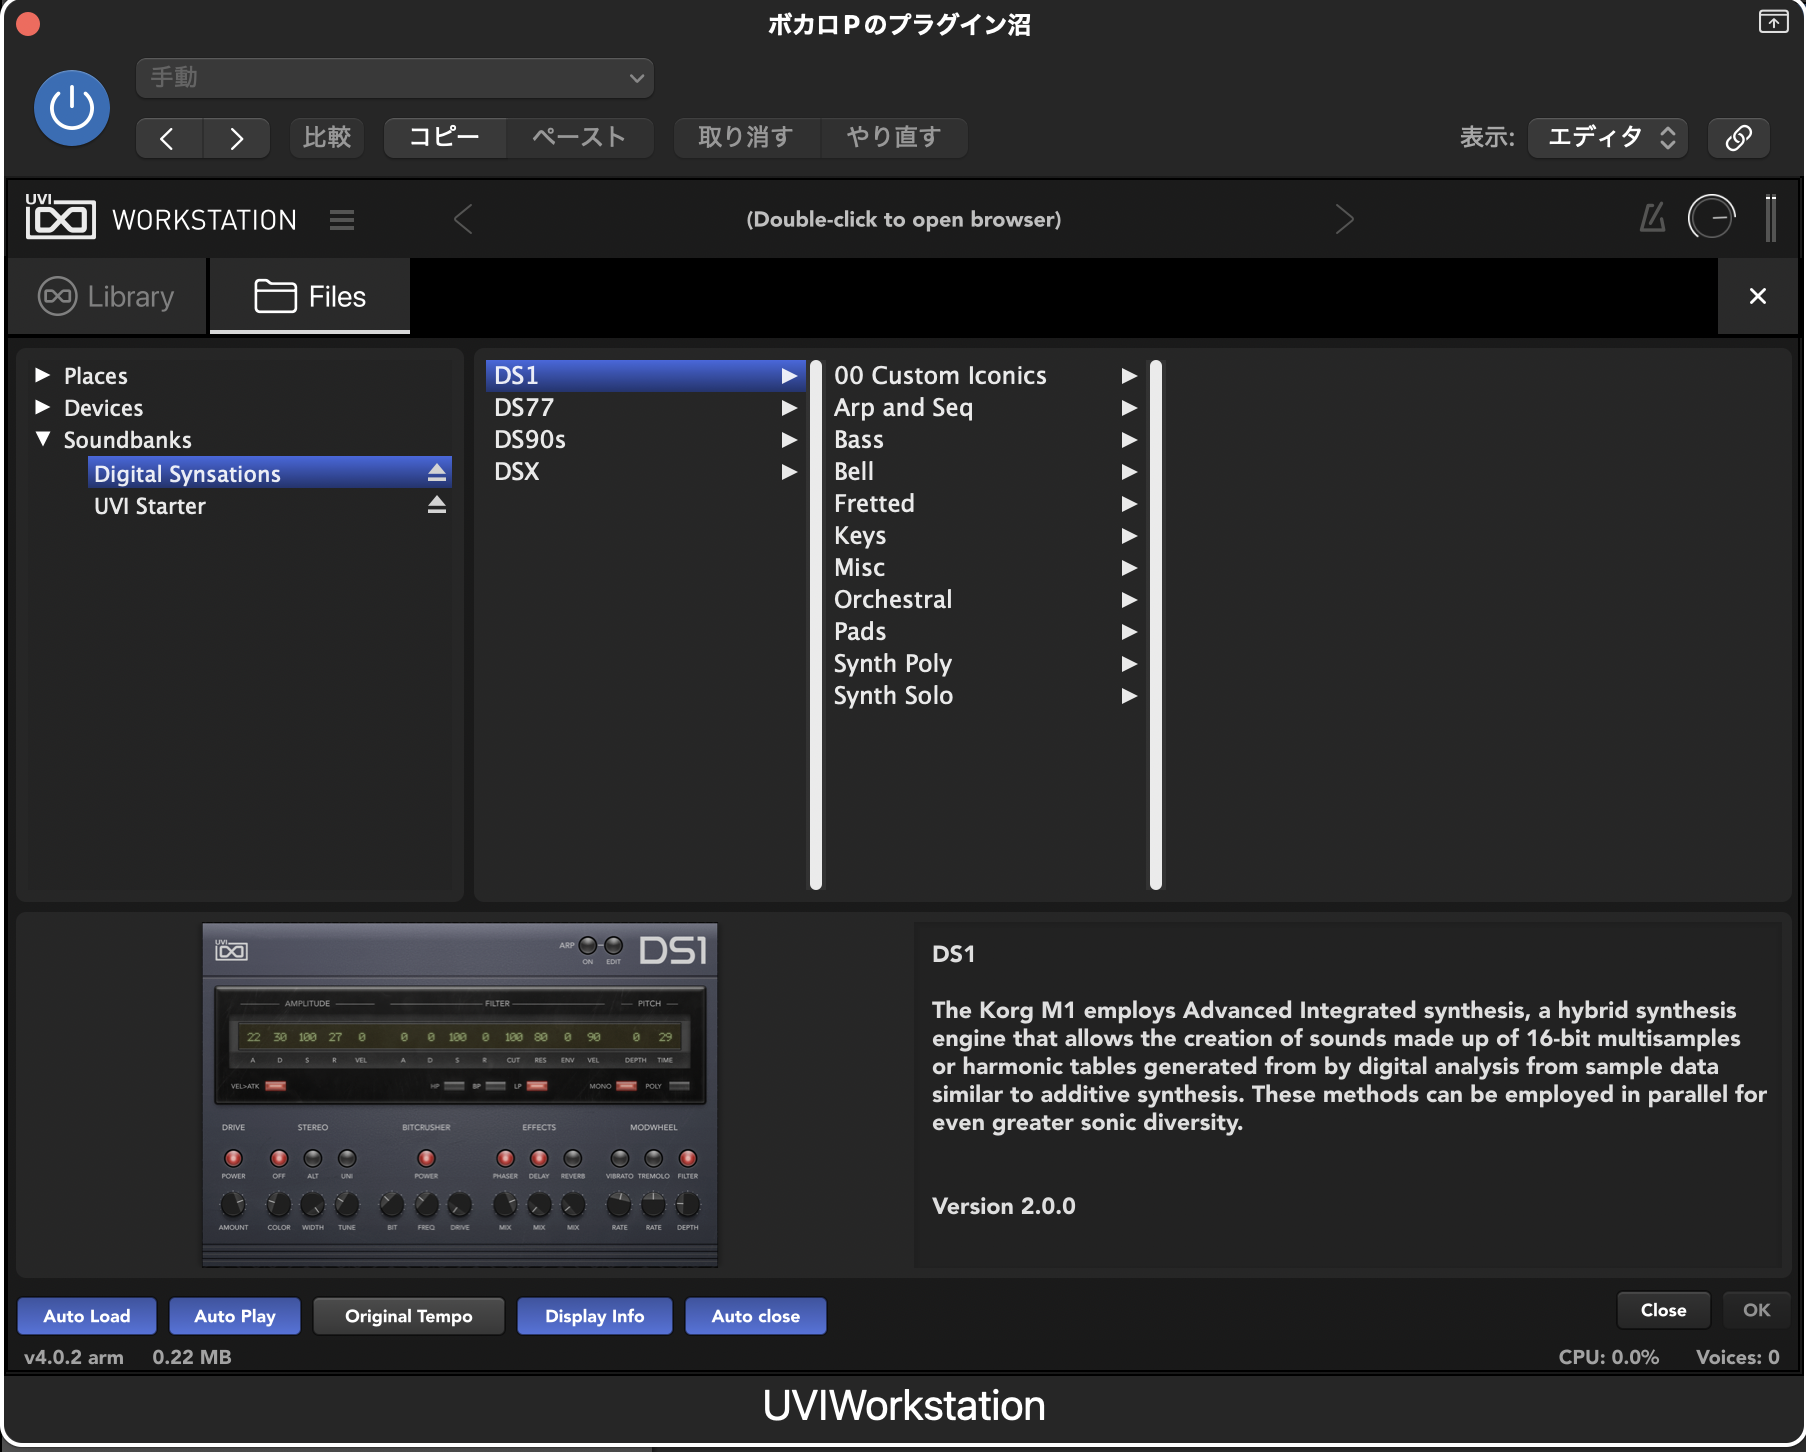1806x1452 pixels.
Task: Open the エディタ view dropdown
Action: [1608, 137]
